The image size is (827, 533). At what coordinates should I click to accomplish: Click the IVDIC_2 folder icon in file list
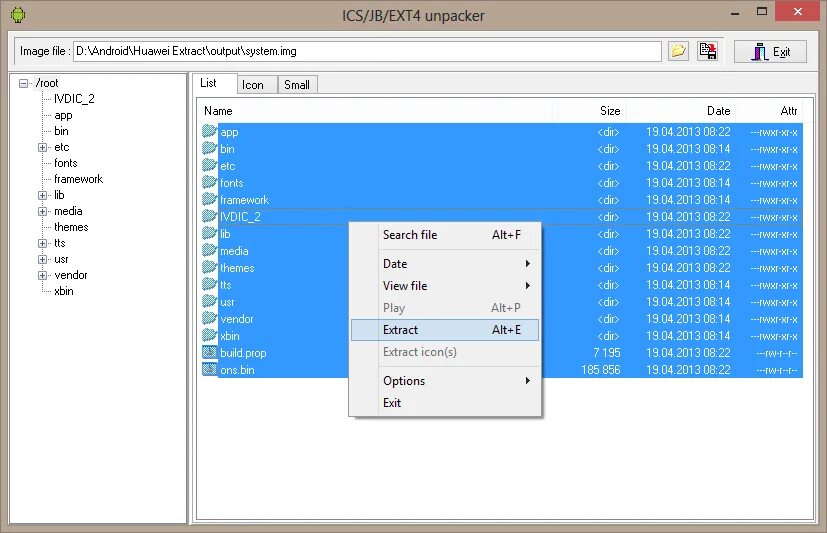(x=209, y=216)
